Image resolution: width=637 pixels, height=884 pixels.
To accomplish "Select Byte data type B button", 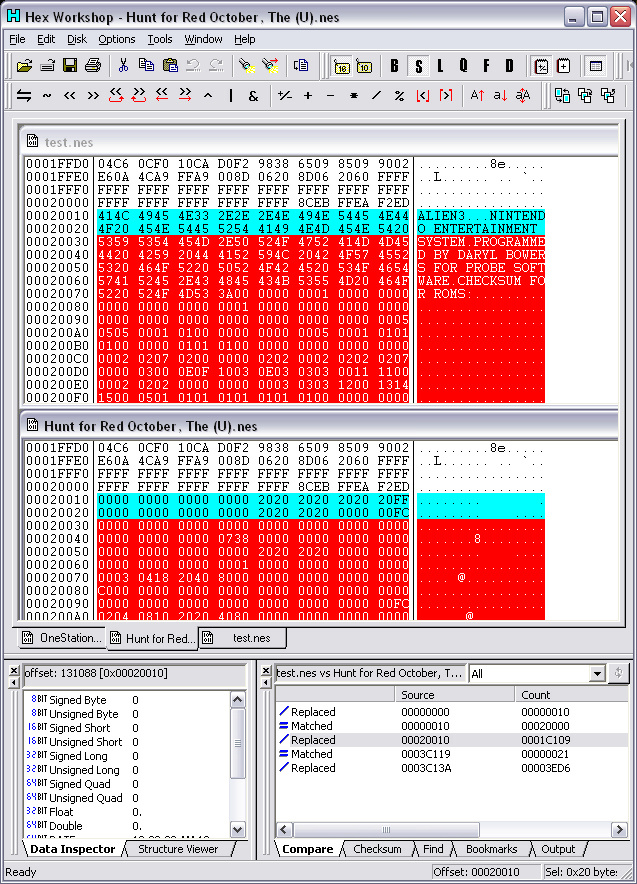I will [x=395, y=67].
